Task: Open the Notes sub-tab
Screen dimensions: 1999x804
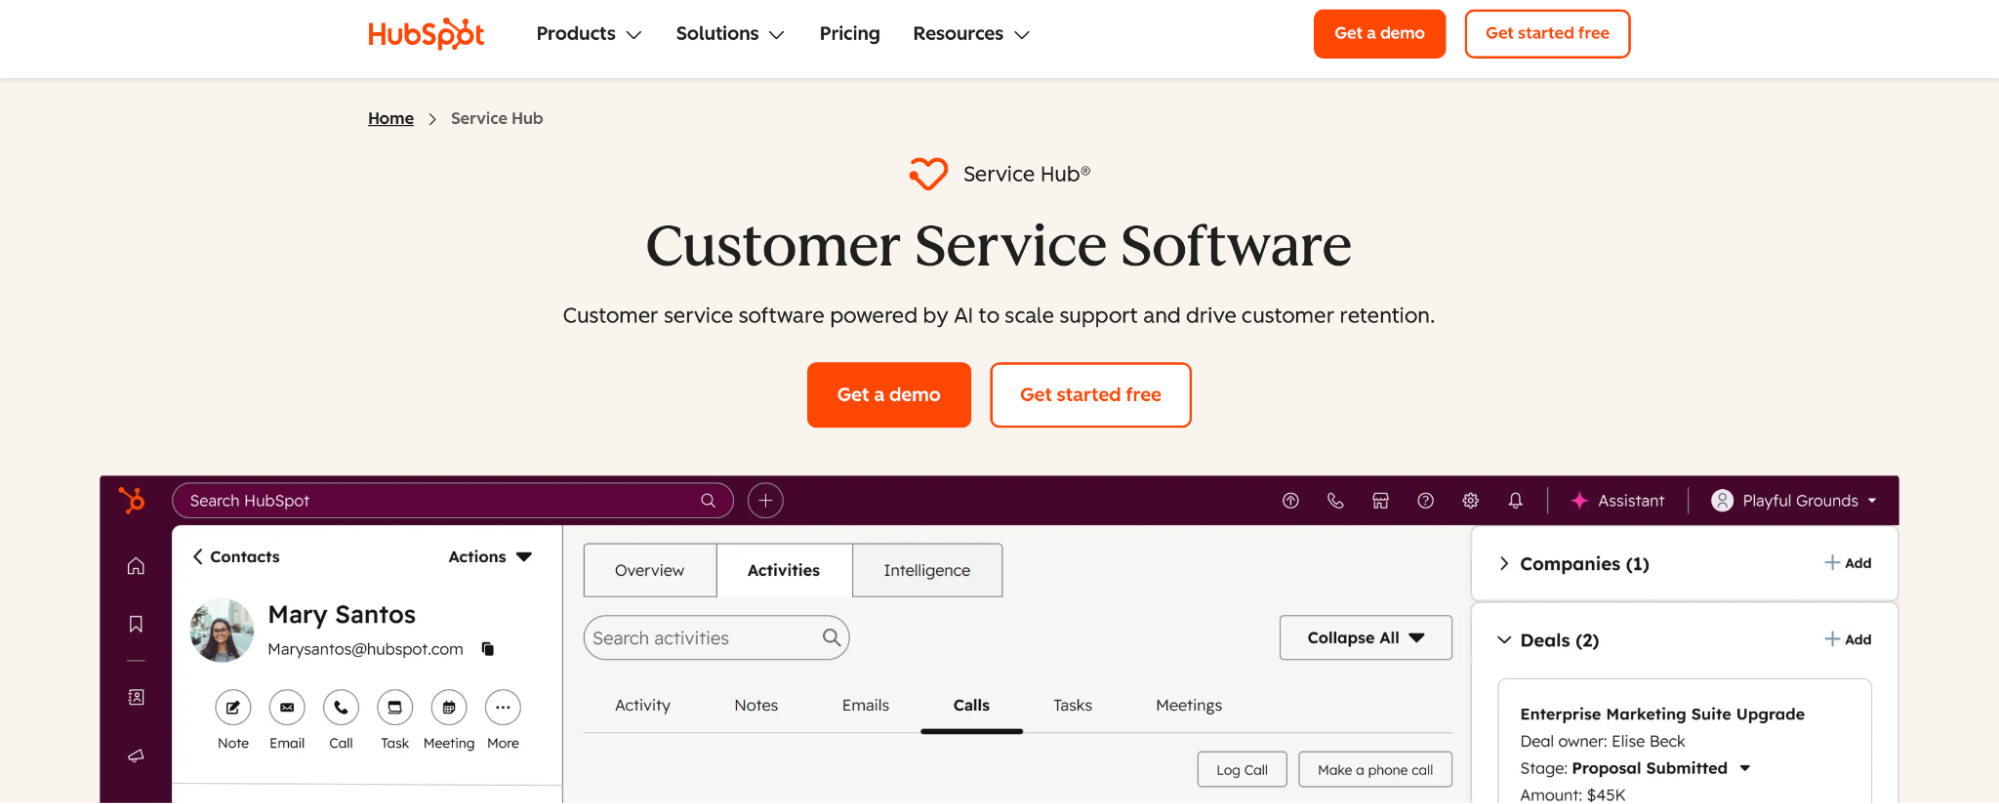Action: [756, 705]
